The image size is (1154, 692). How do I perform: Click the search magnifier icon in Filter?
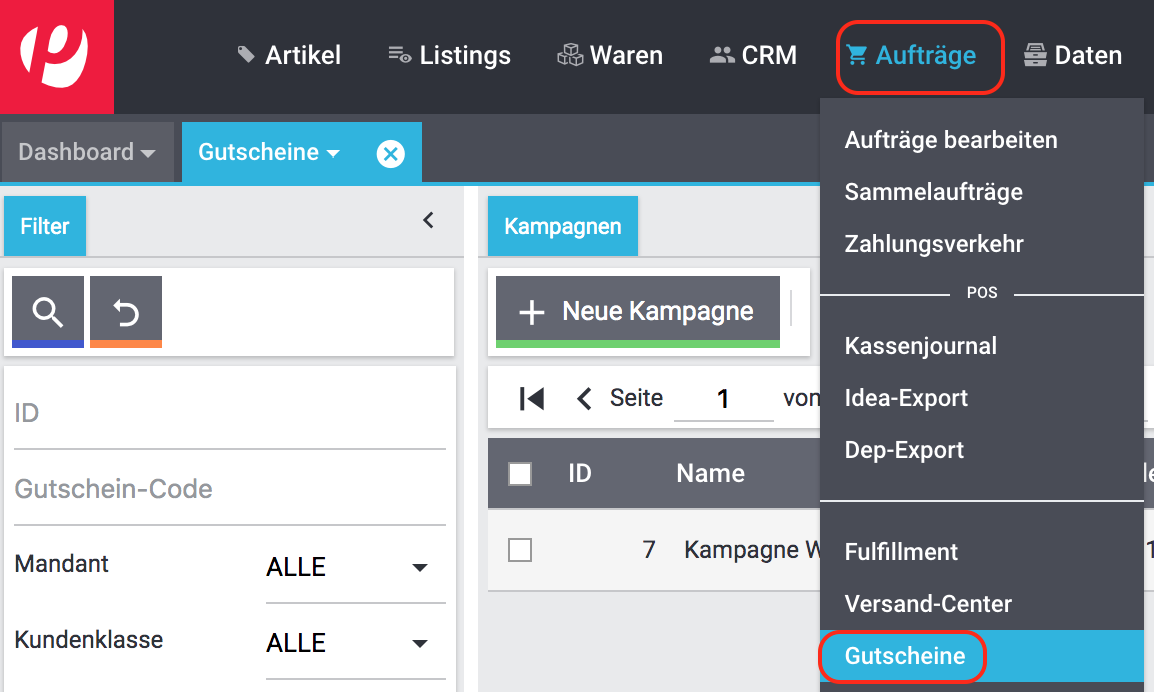(x=48, y=313)
